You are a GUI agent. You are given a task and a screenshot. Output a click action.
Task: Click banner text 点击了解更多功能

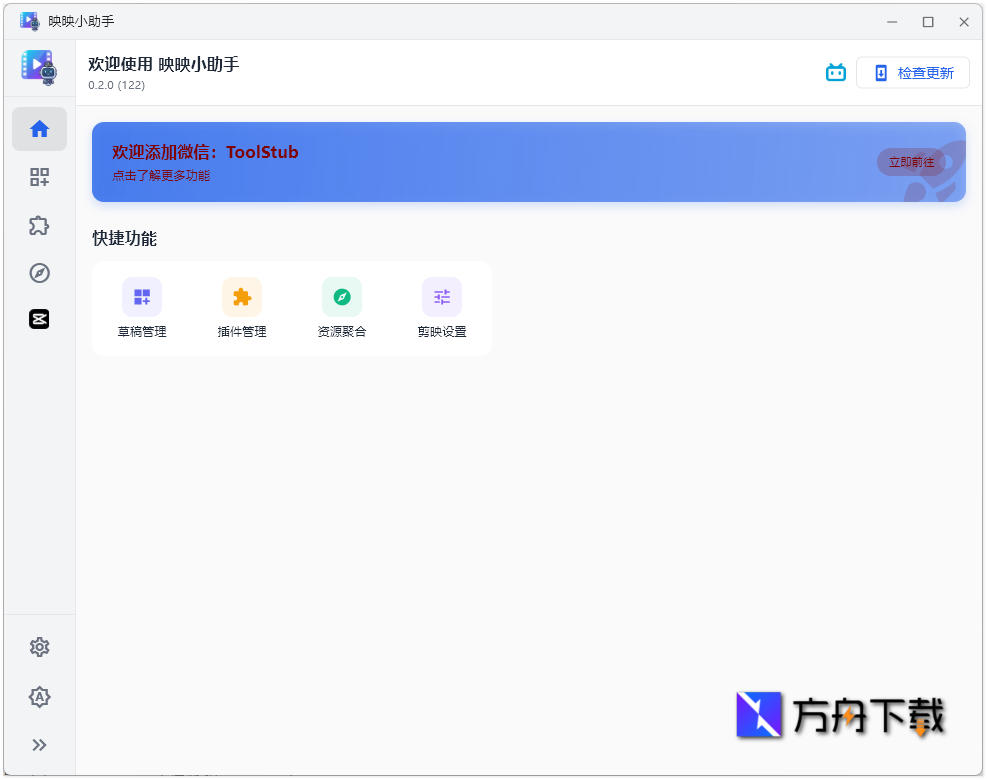point(161,176)
